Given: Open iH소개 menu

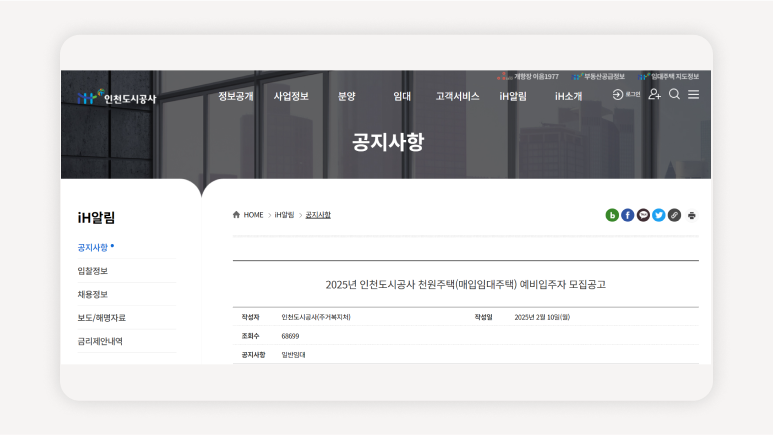Looking at the screenshot, I should 568,96.
